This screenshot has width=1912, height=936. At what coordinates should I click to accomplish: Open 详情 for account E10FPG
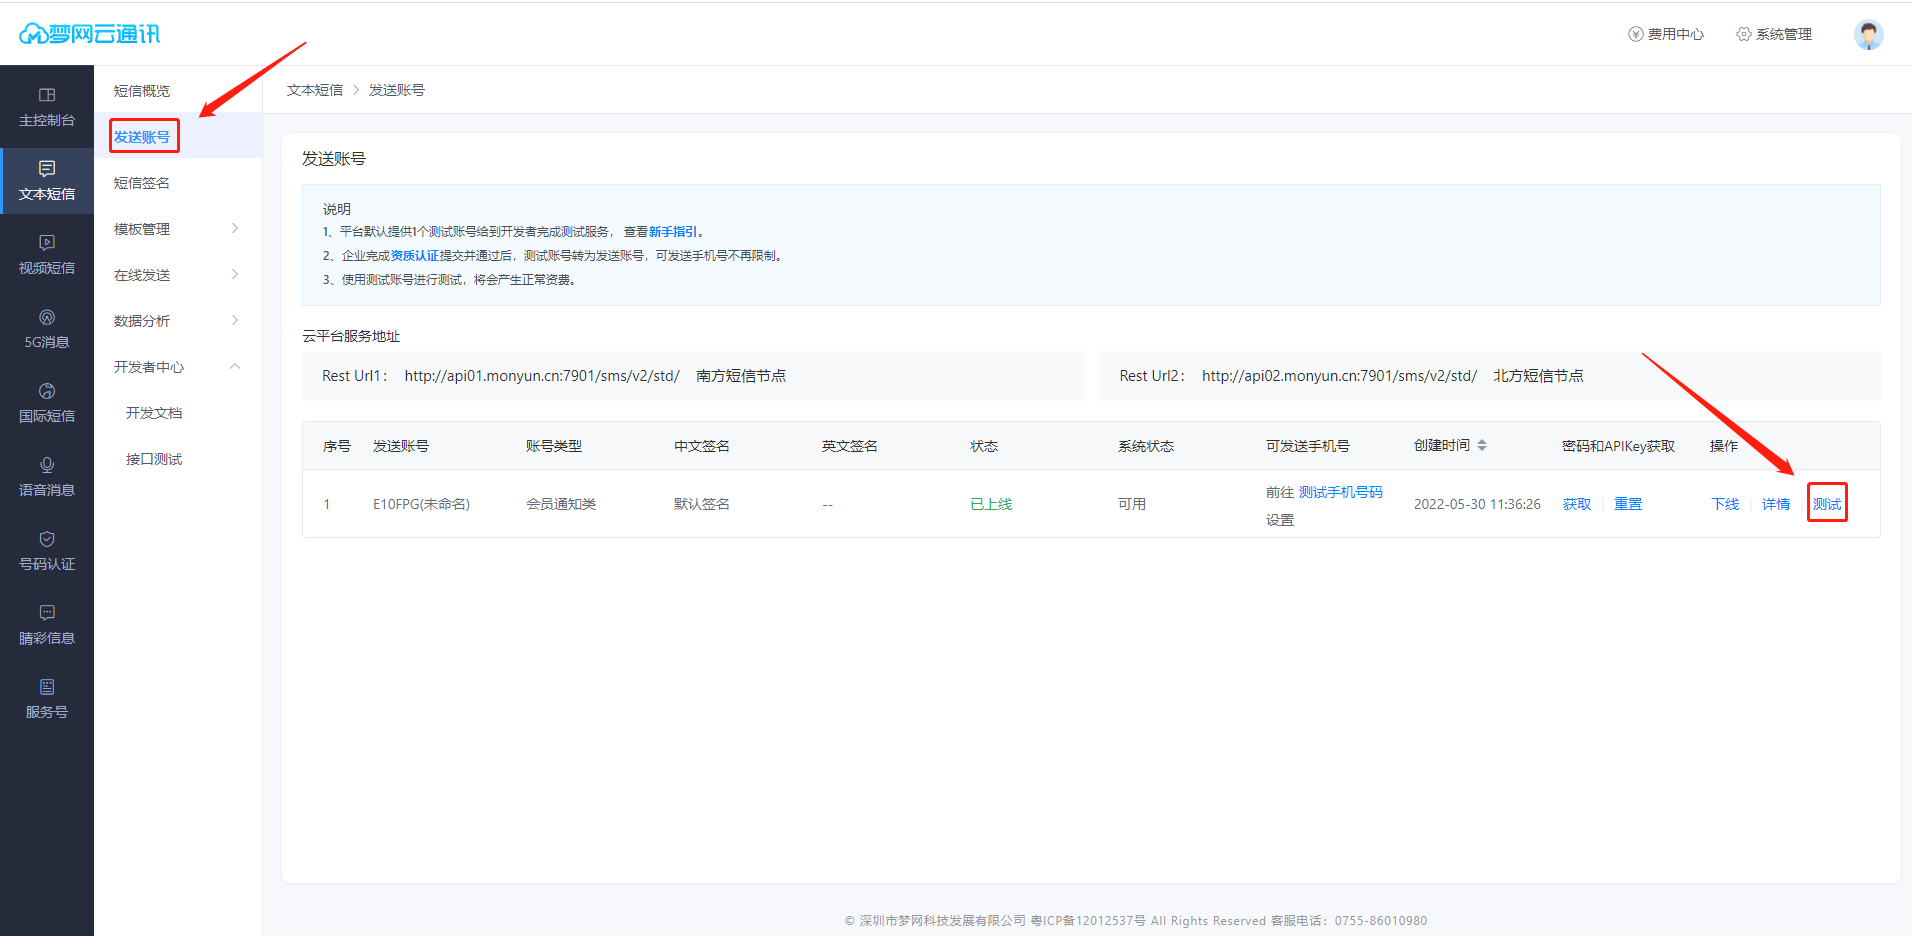pyautogui.click(x=1776, y=504)
